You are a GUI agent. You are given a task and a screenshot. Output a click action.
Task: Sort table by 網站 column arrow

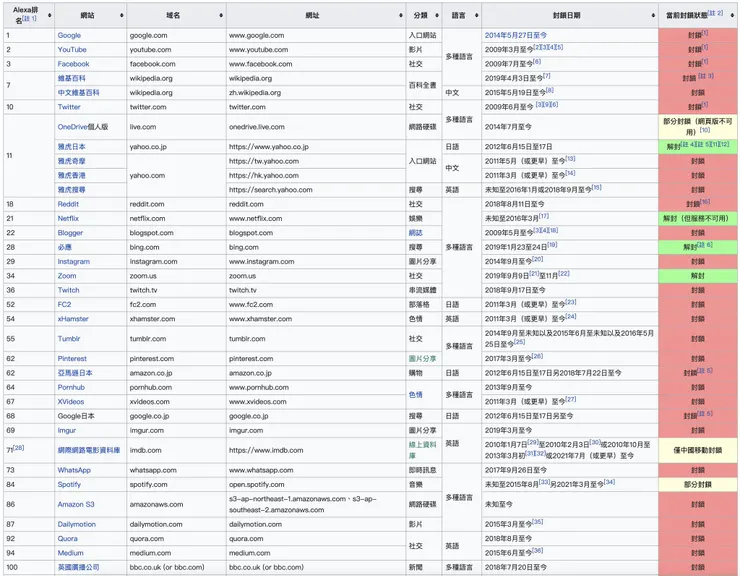(x=122, y=16)
